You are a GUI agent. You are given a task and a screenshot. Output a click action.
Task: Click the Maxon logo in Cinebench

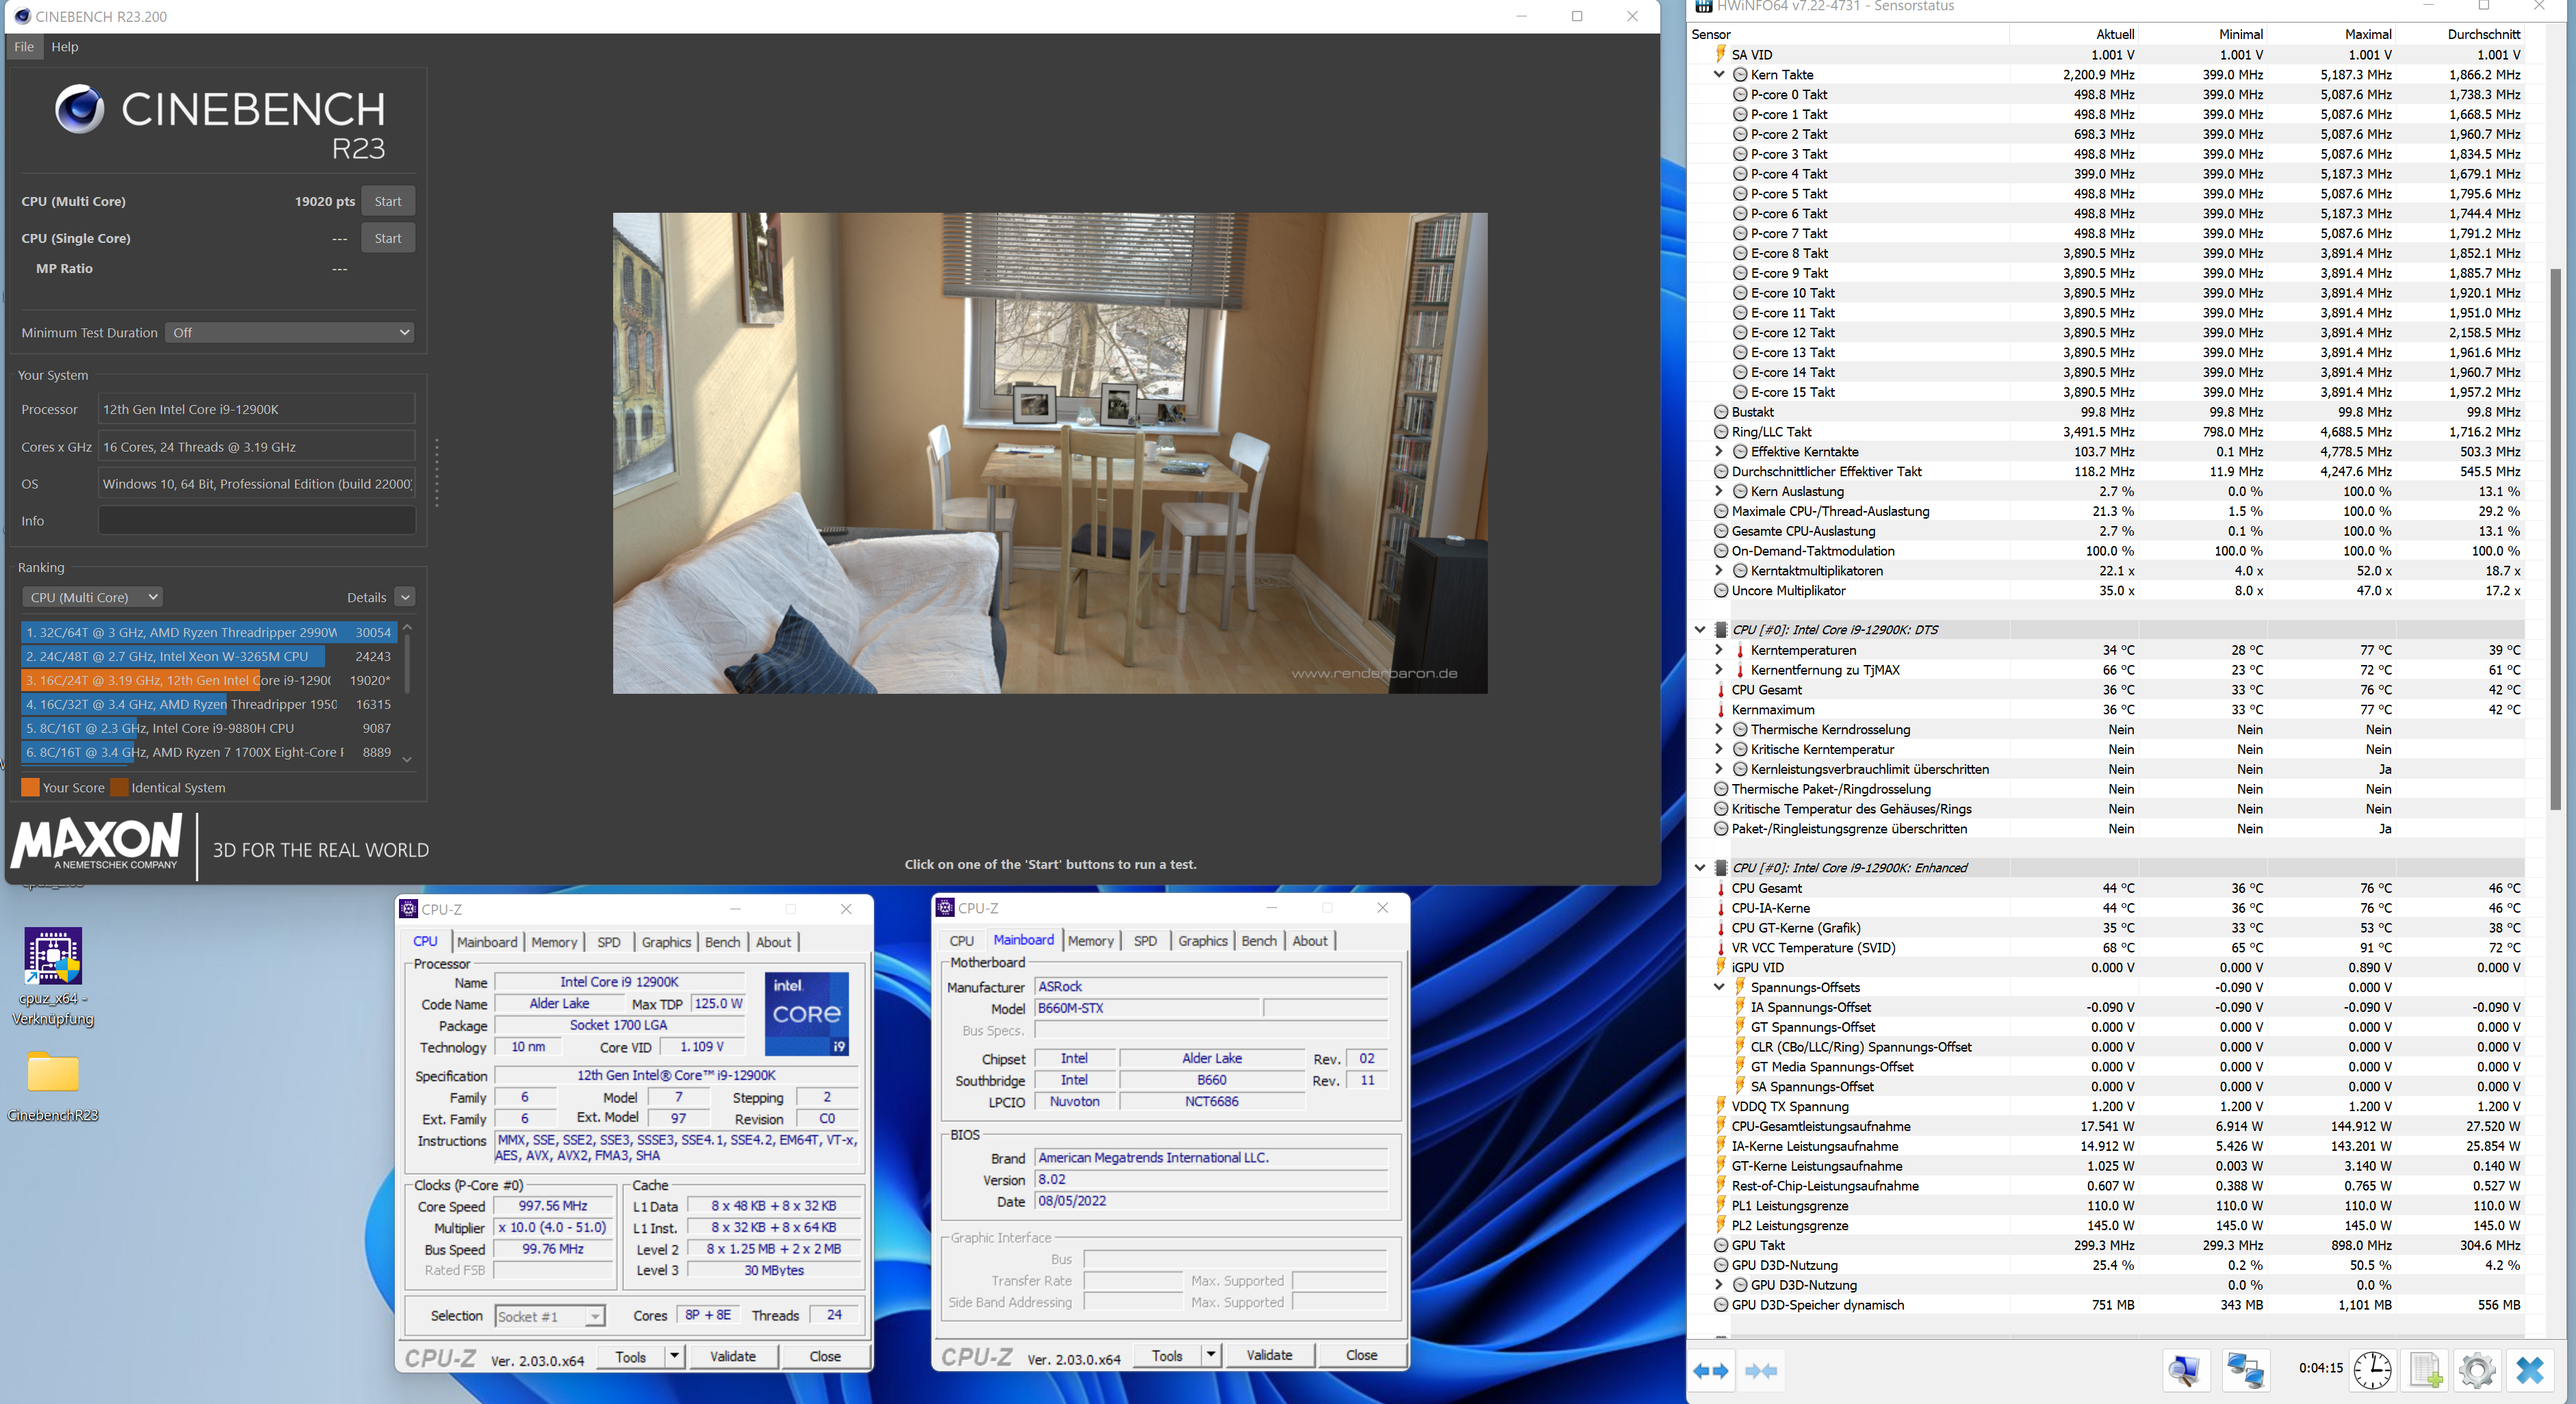pyautogui.click(x=95, y=845)
